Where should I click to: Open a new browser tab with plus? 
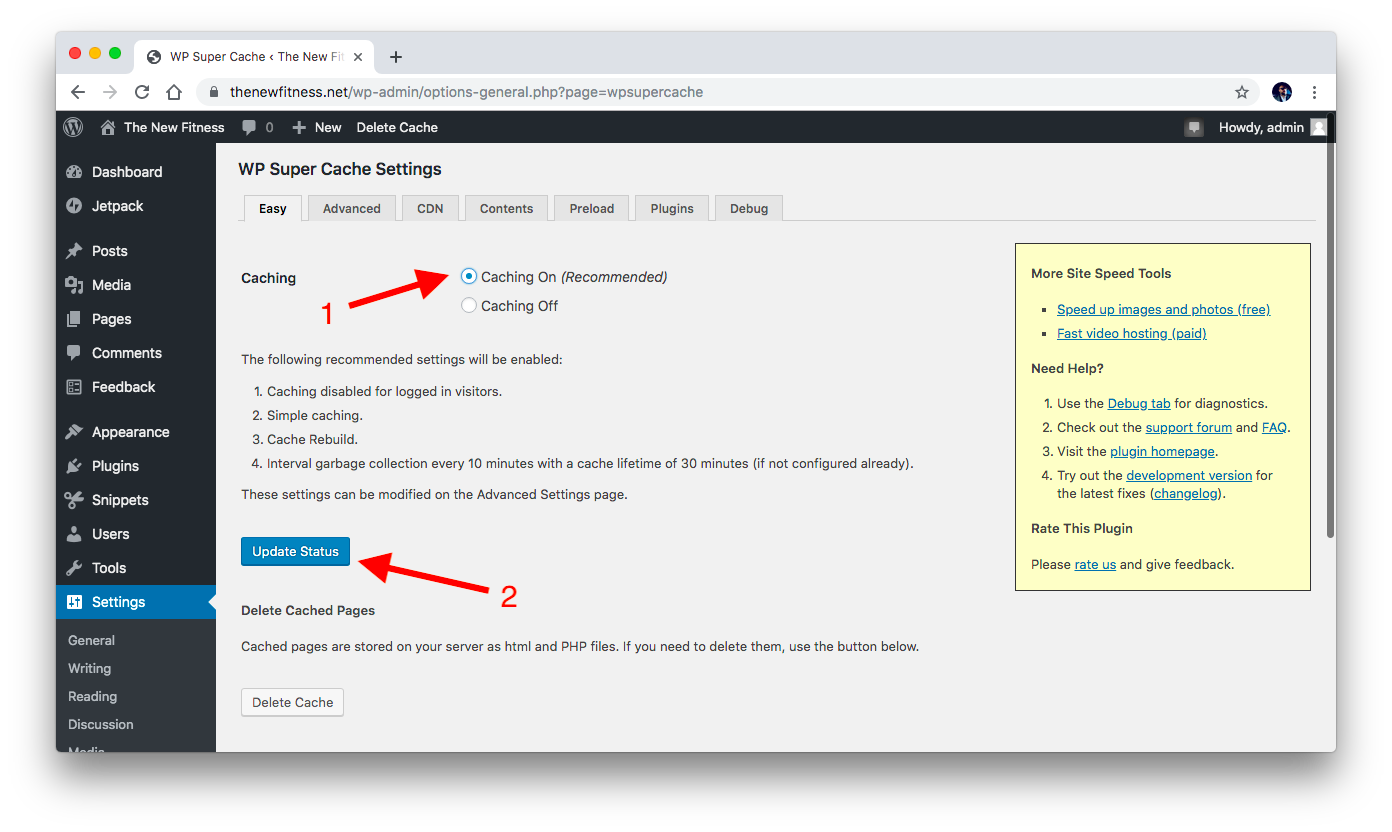[396, 57]
